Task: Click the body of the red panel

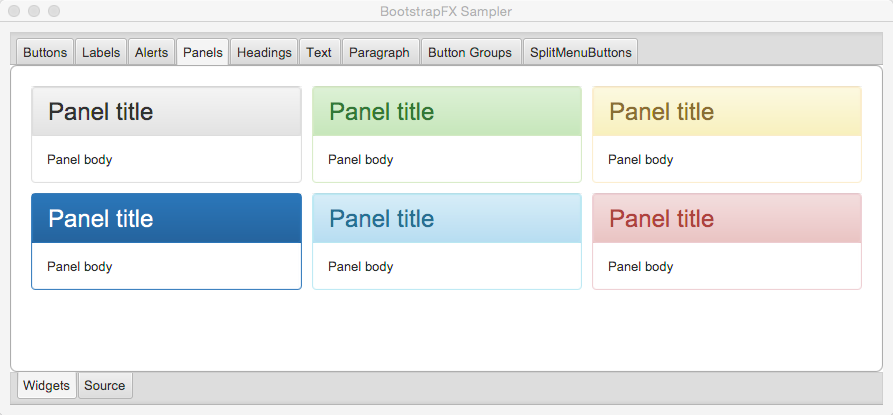Action: point(727,266)
